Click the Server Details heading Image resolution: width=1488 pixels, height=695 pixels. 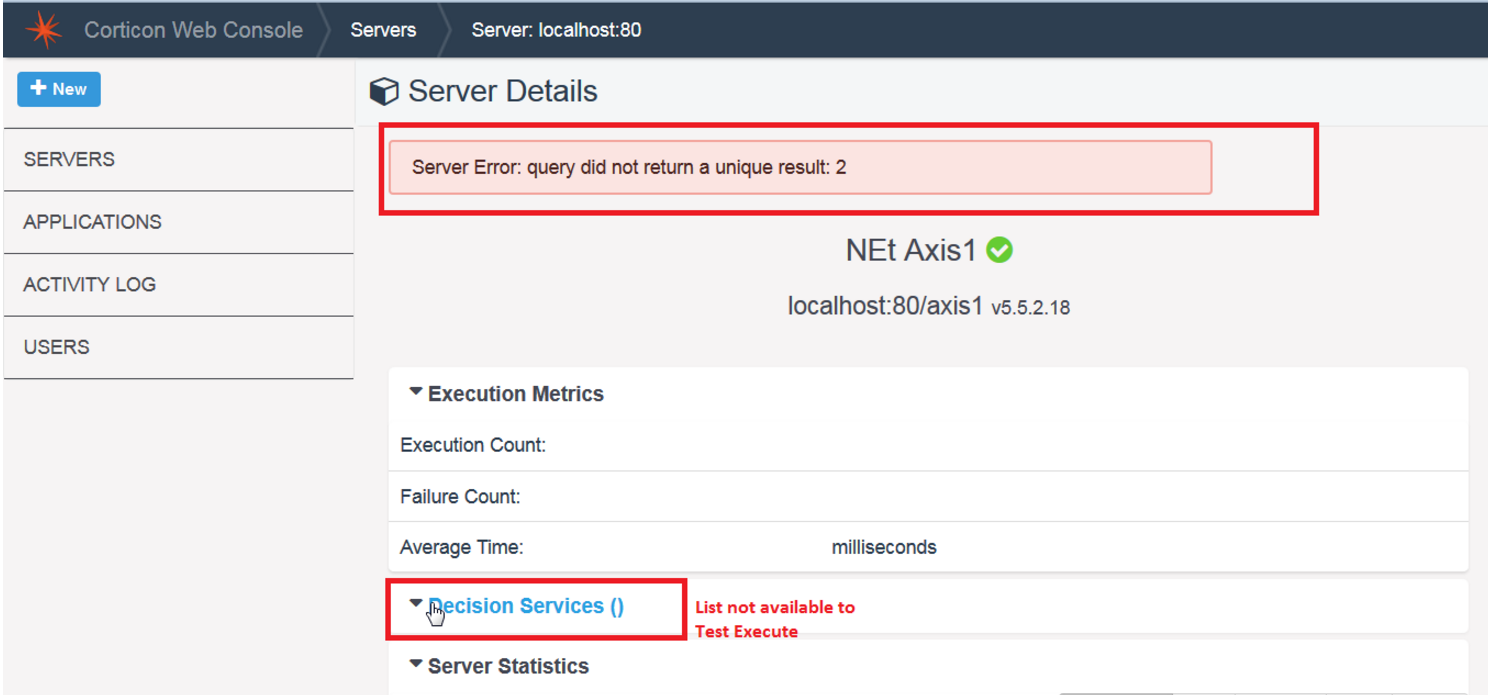[x=503, y=91]
